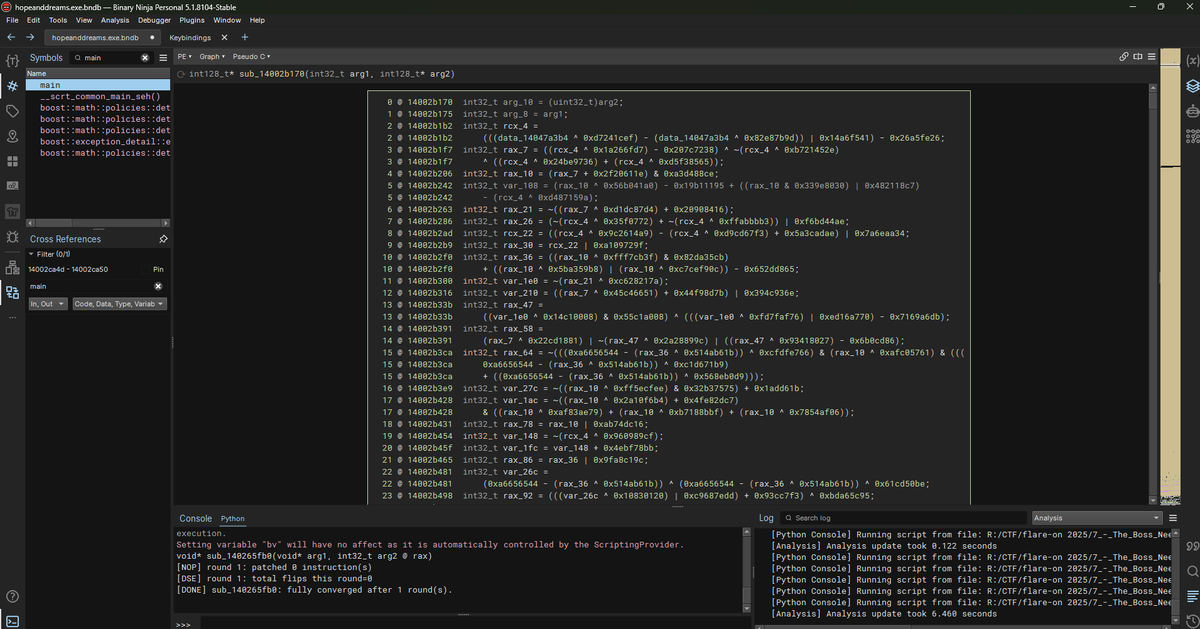This screenshot has width=1200, height=629.
Task: Open the File menu
Action: (x=12, y=20)
